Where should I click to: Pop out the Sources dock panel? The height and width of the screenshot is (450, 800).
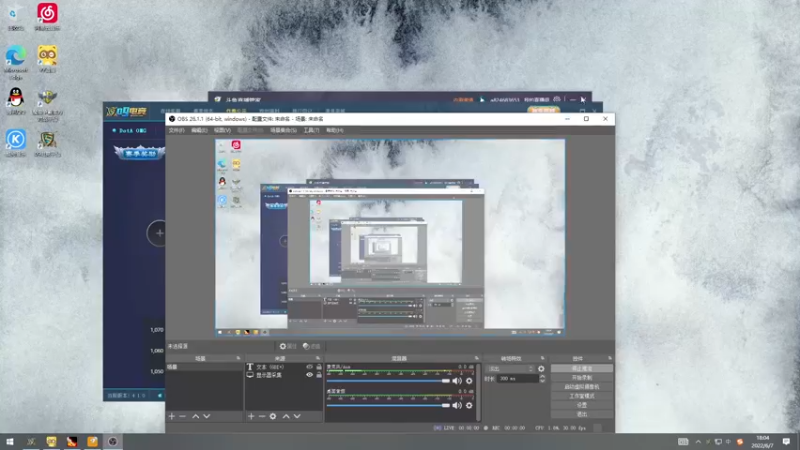pos(318,358)
